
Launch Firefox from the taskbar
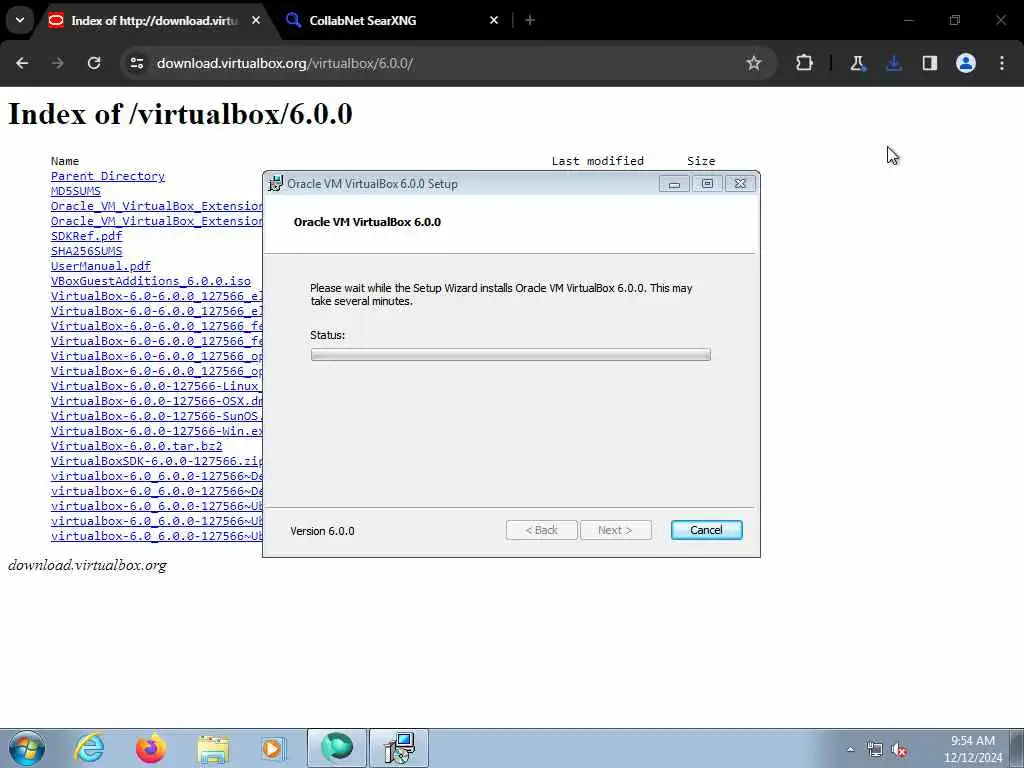(151, 748)
